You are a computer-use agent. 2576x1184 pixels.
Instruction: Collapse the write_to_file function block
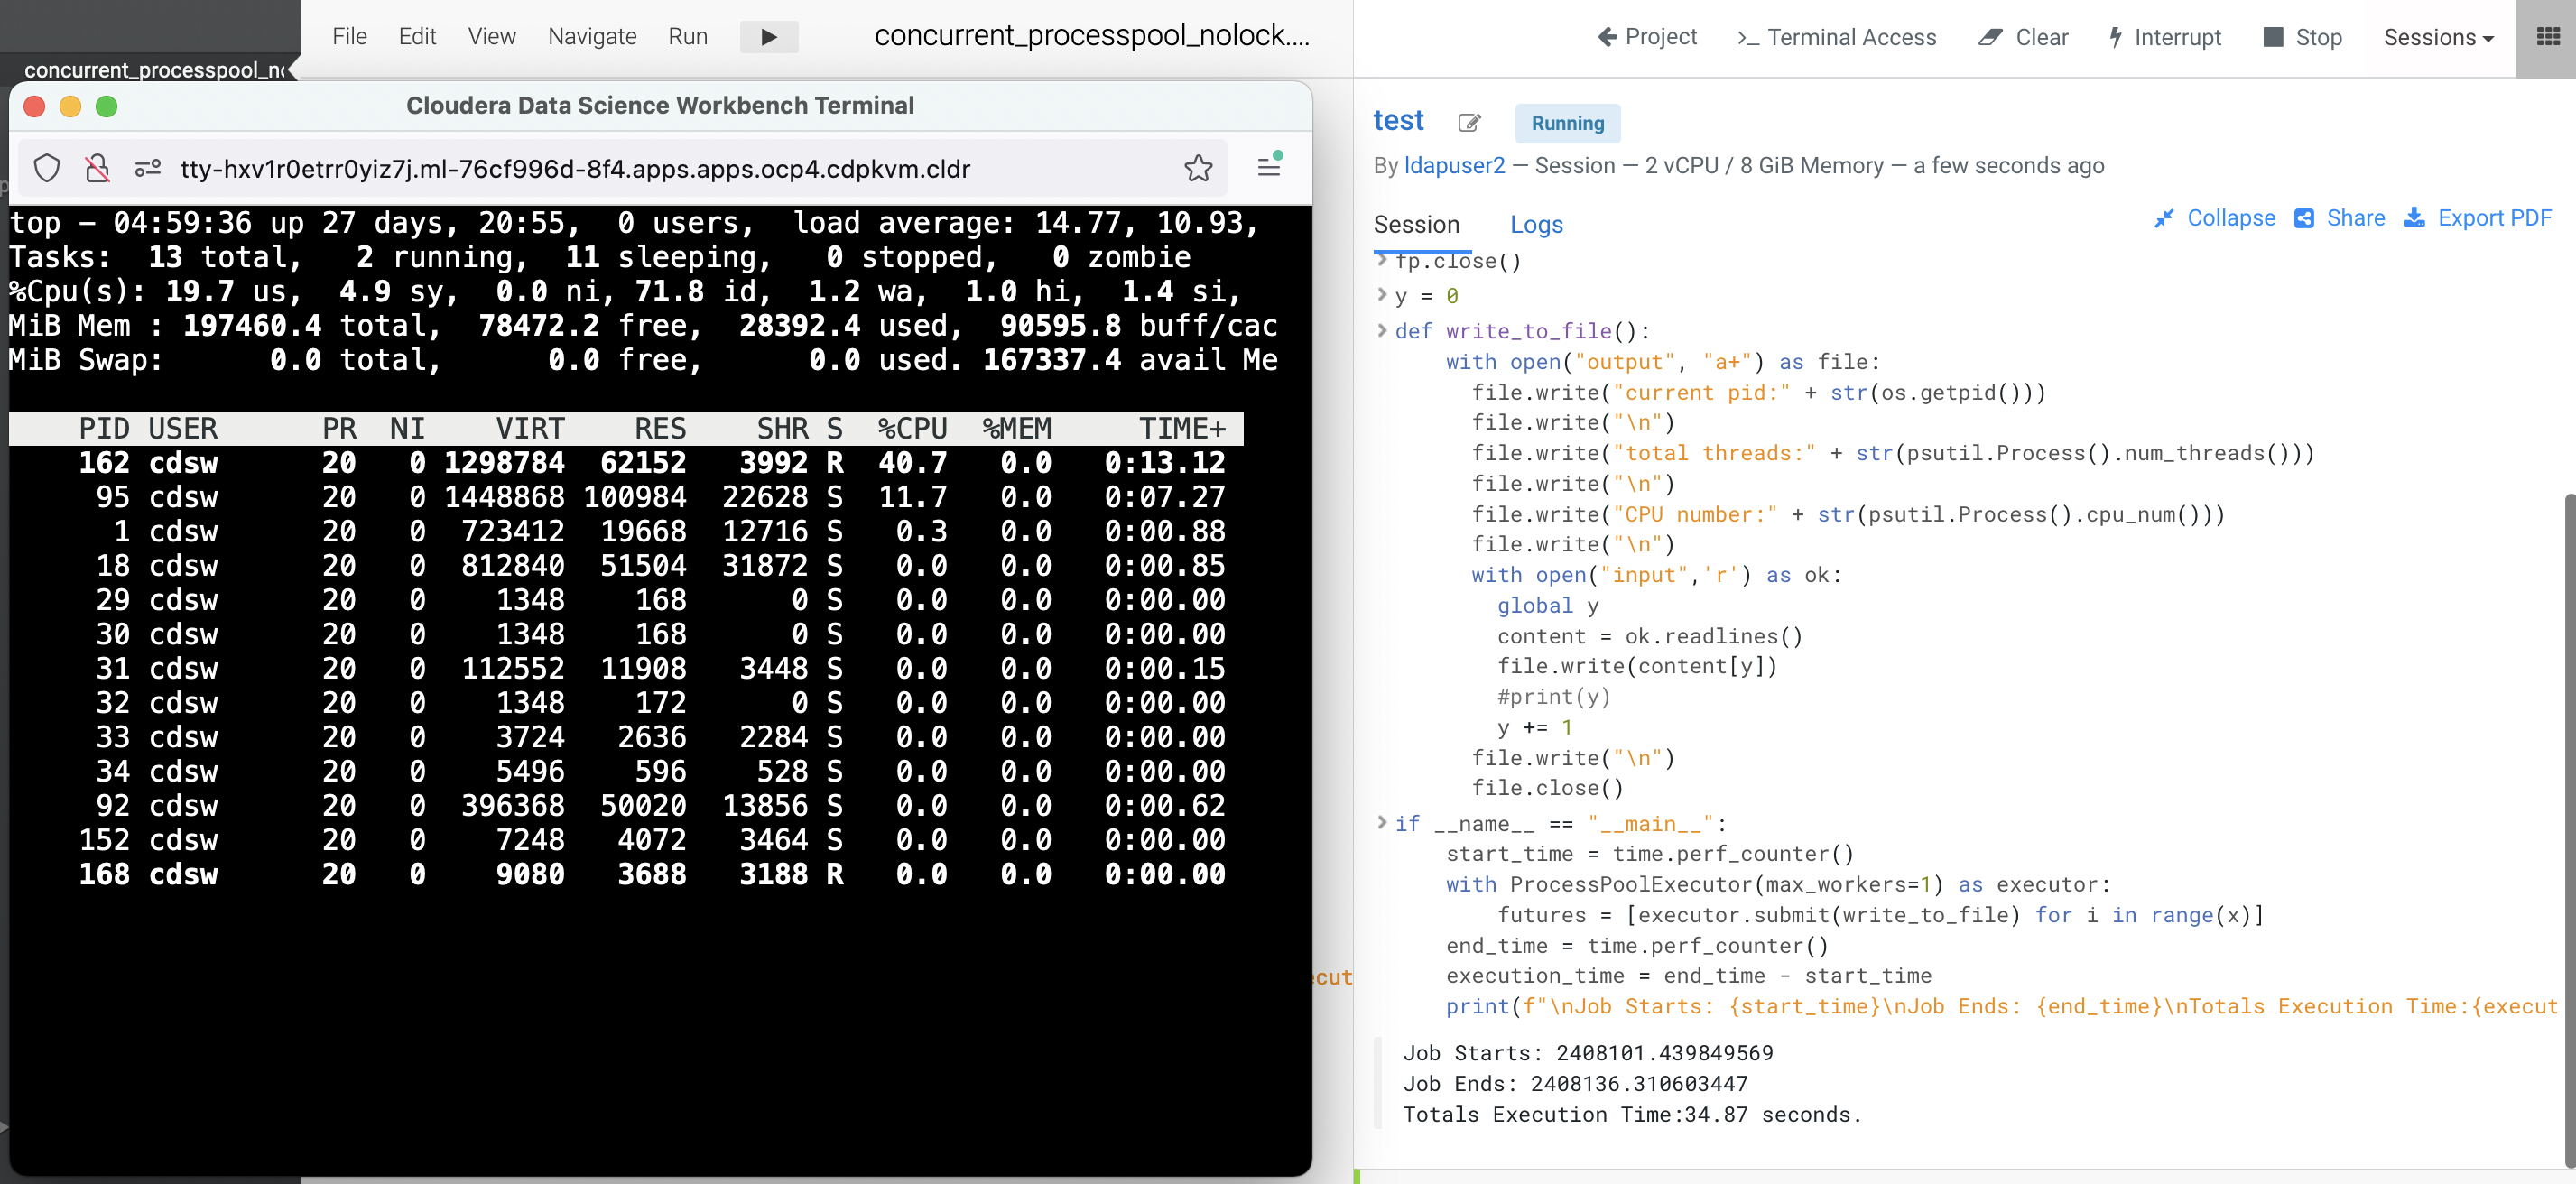point(1382,330)
